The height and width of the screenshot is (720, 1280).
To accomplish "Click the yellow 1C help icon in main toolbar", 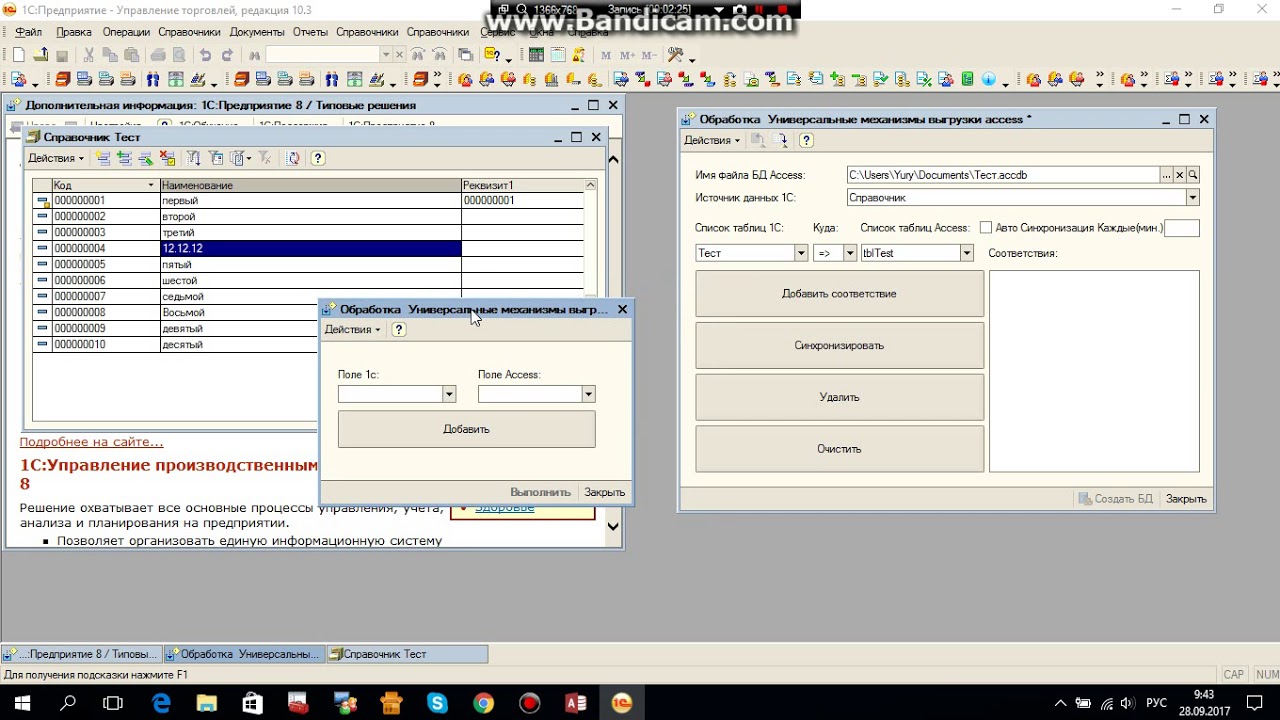I will point(492,55).
